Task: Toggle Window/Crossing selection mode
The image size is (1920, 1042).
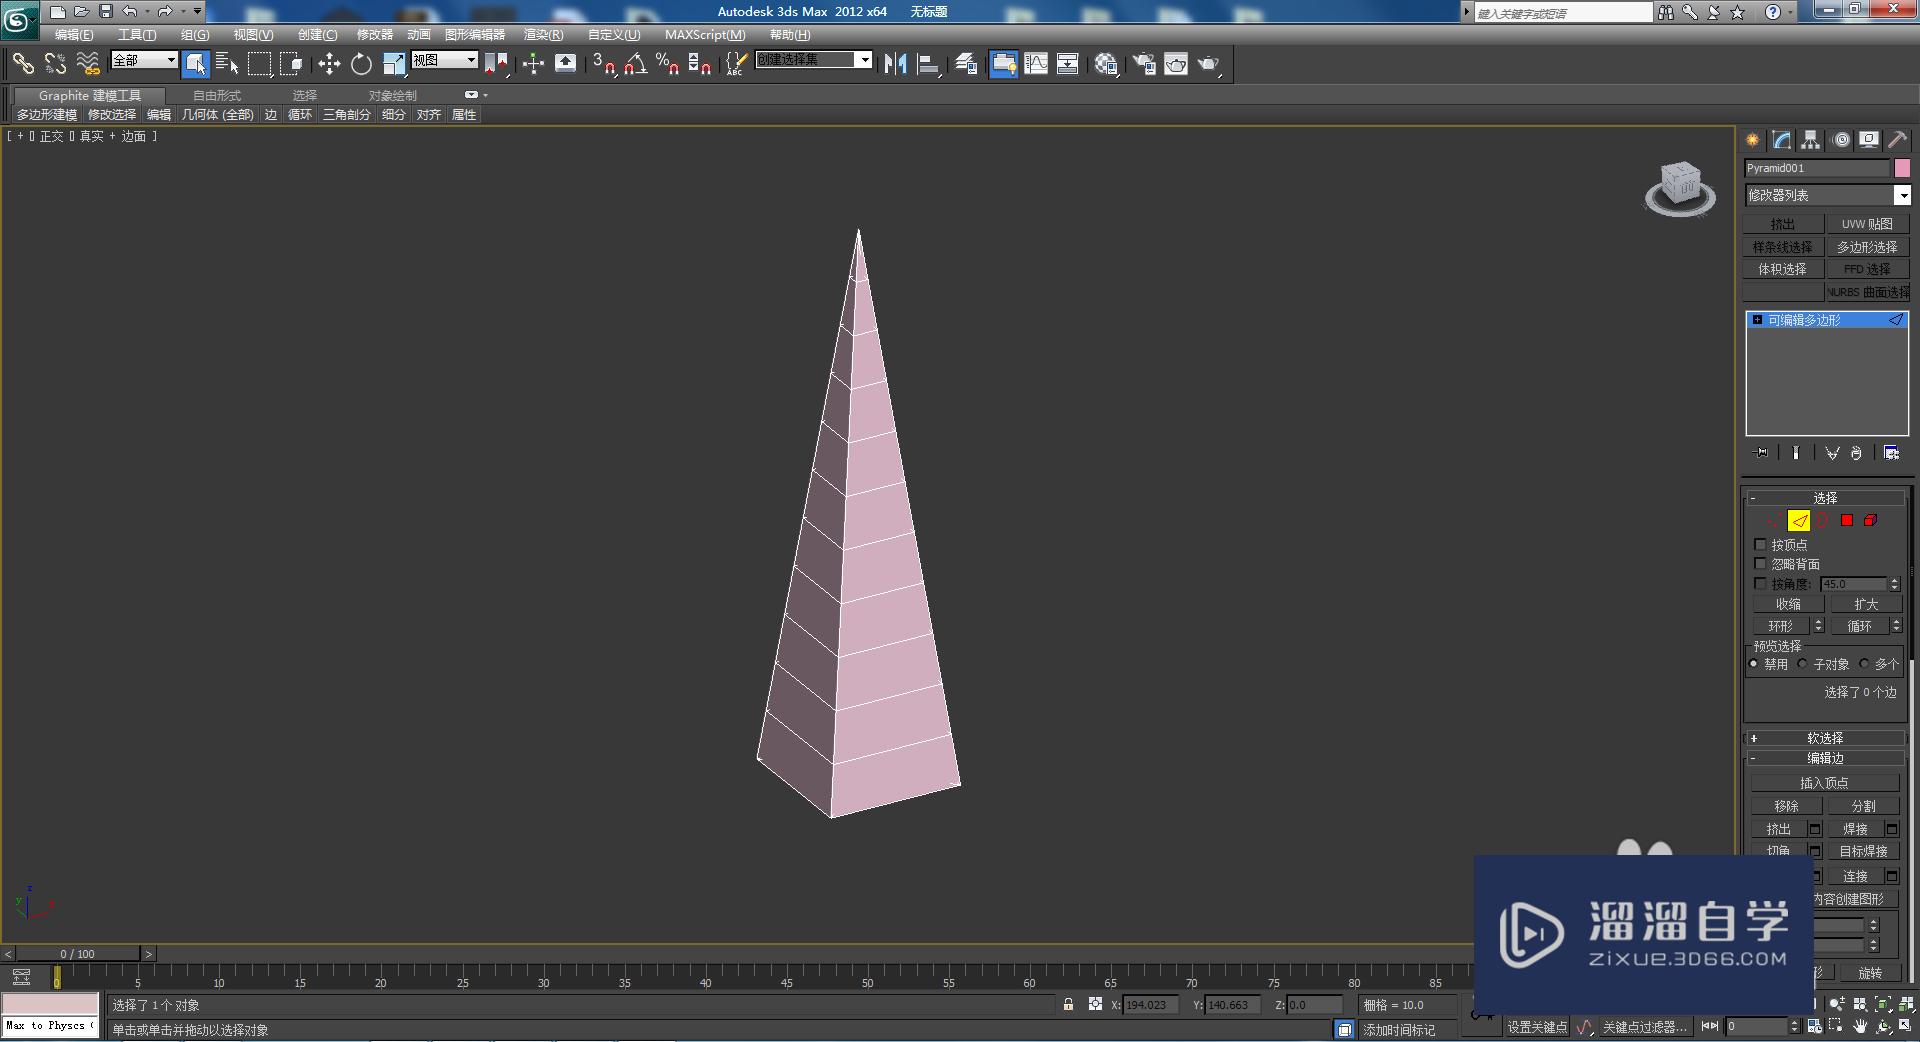Action: tap(291, 64)
